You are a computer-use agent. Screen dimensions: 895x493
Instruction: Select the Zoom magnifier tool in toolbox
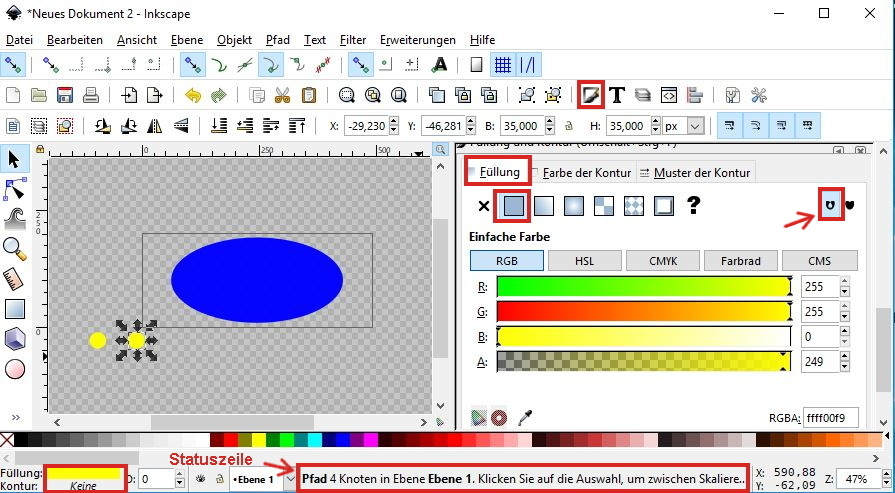(x=14, y=247)
